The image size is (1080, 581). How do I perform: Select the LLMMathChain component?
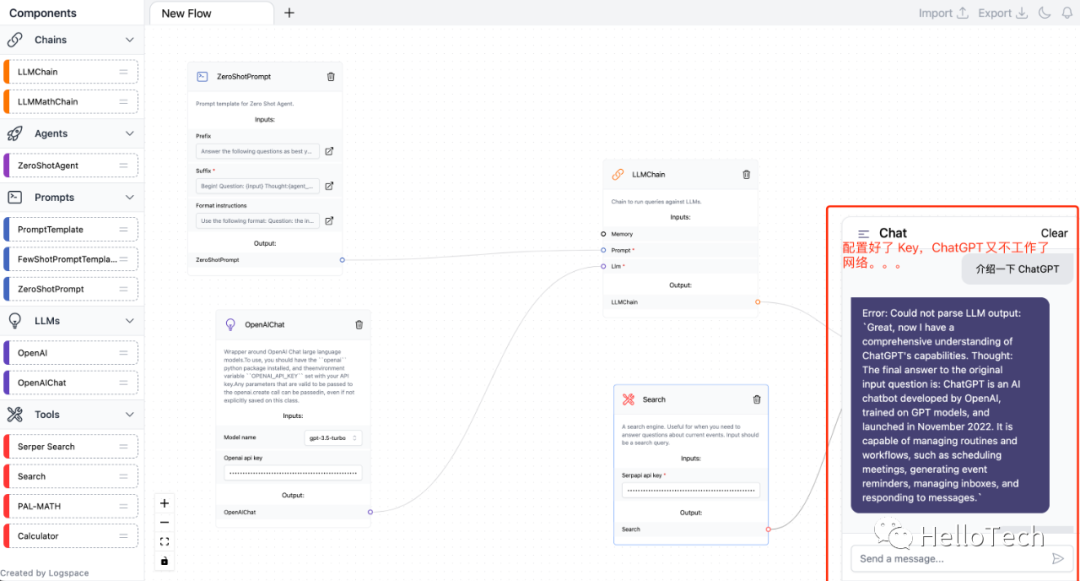click(x=72, y=102)
